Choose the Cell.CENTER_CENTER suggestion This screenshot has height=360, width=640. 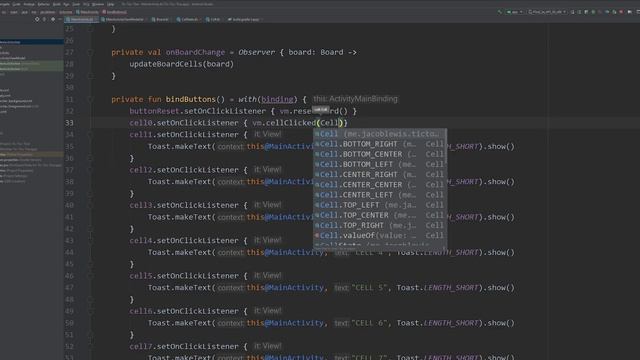point(380,185)
